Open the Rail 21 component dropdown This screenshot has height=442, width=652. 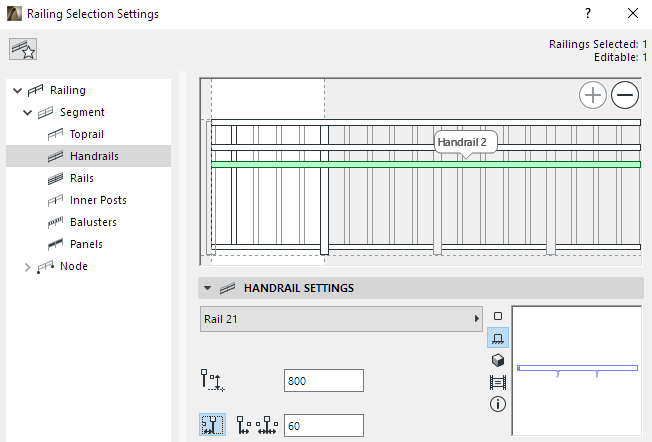(341, 319)
